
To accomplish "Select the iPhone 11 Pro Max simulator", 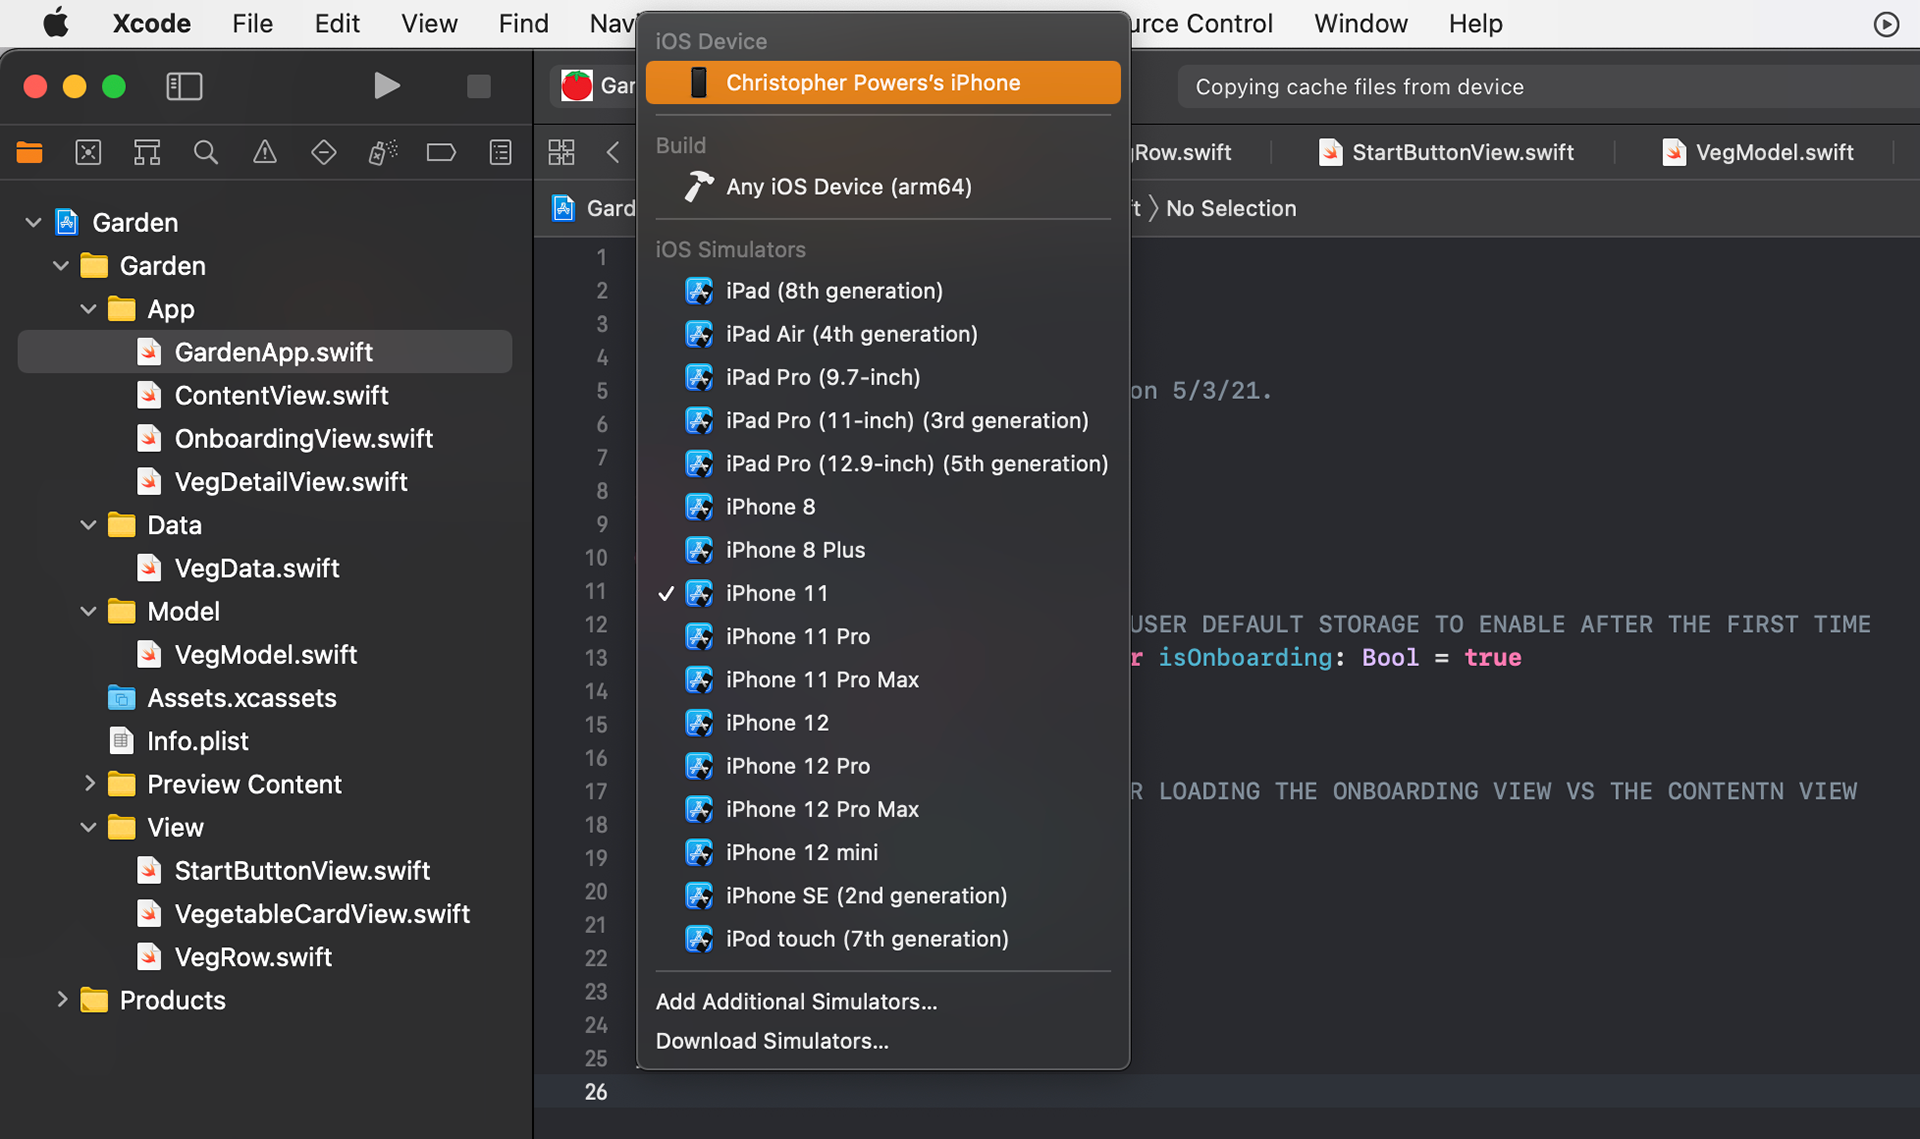I will coord(883,680).
